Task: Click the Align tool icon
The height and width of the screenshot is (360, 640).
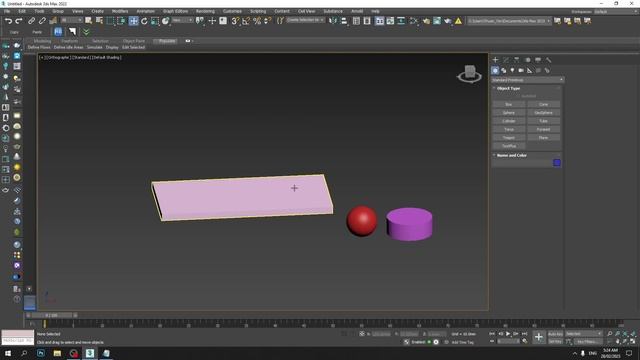Action: click(x=344, y=21)
